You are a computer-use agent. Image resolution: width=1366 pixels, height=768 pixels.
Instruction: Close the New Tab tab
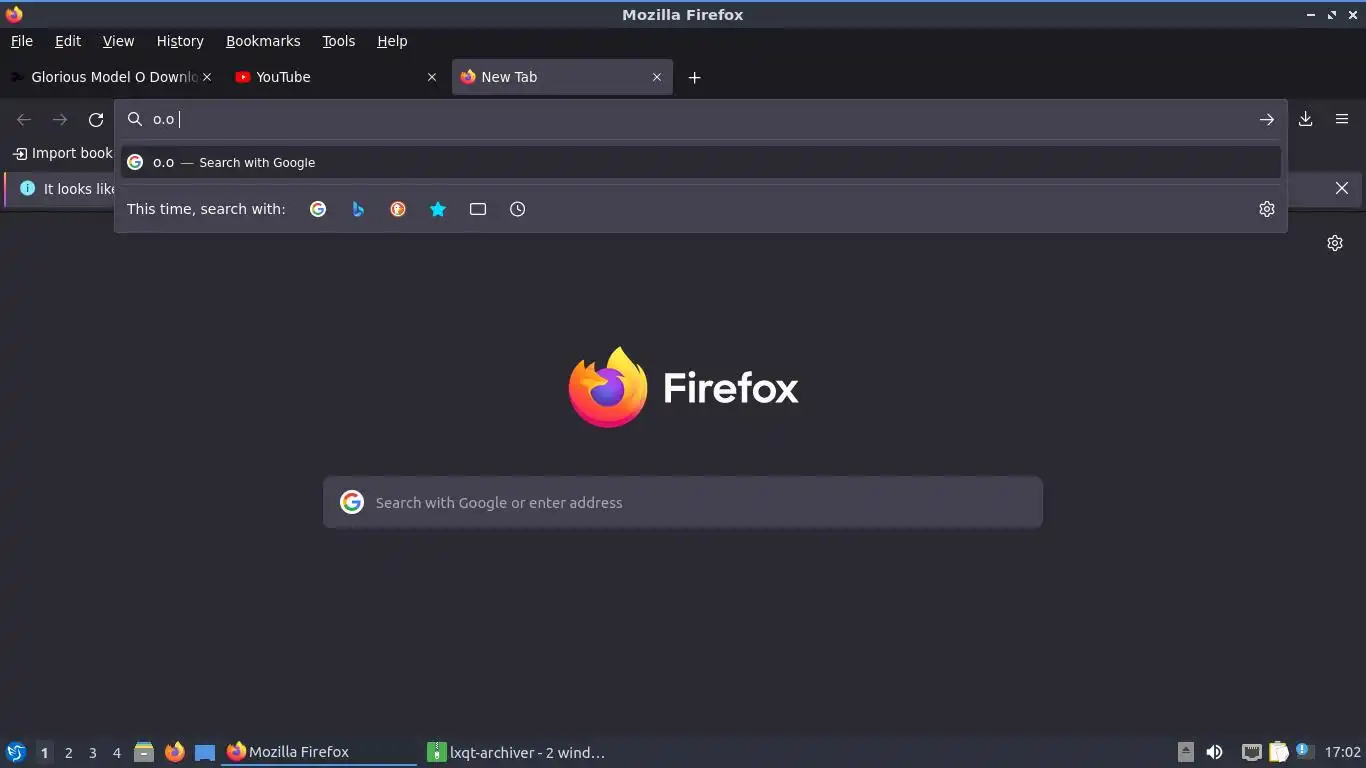coord(657,77)
